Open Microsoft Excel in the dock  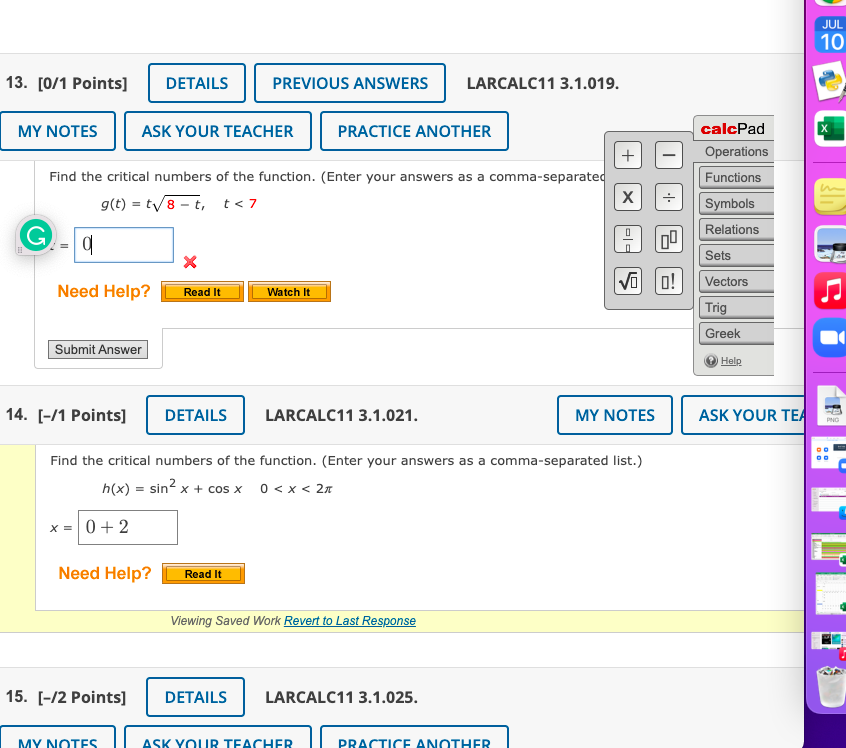830,128
